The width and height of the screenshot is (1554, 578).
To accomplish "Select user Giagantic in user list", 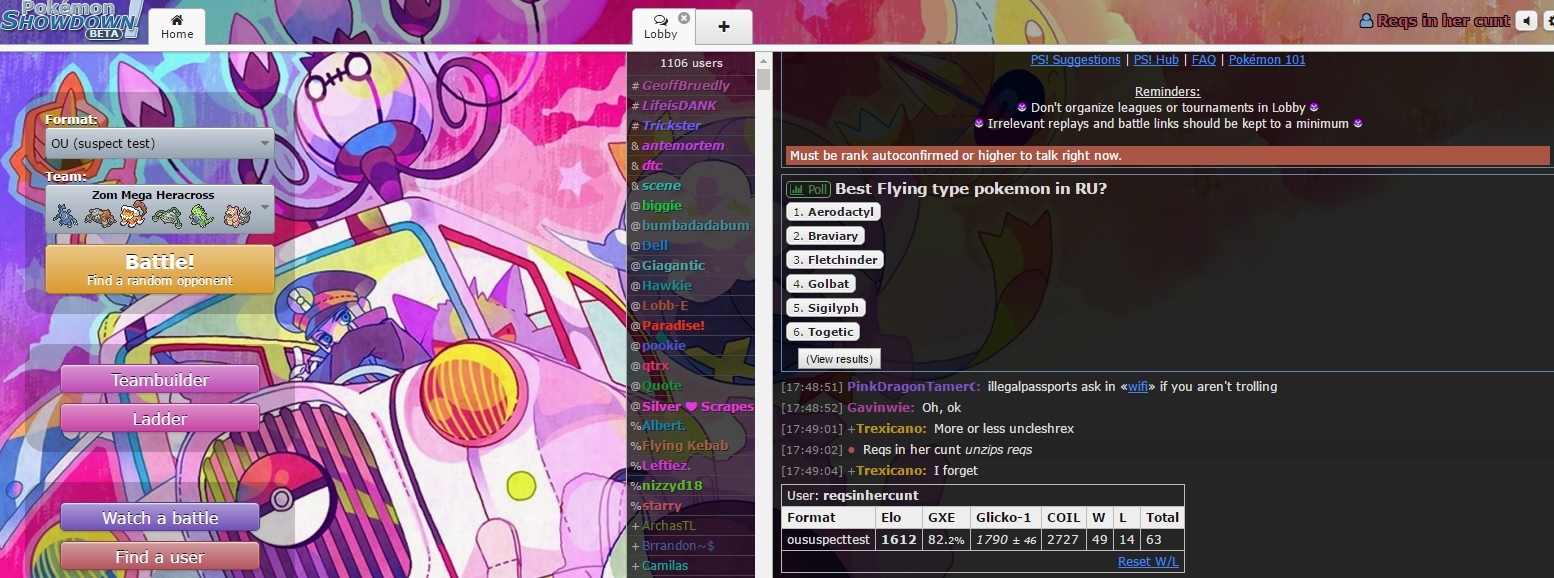I will coord(691,266).
